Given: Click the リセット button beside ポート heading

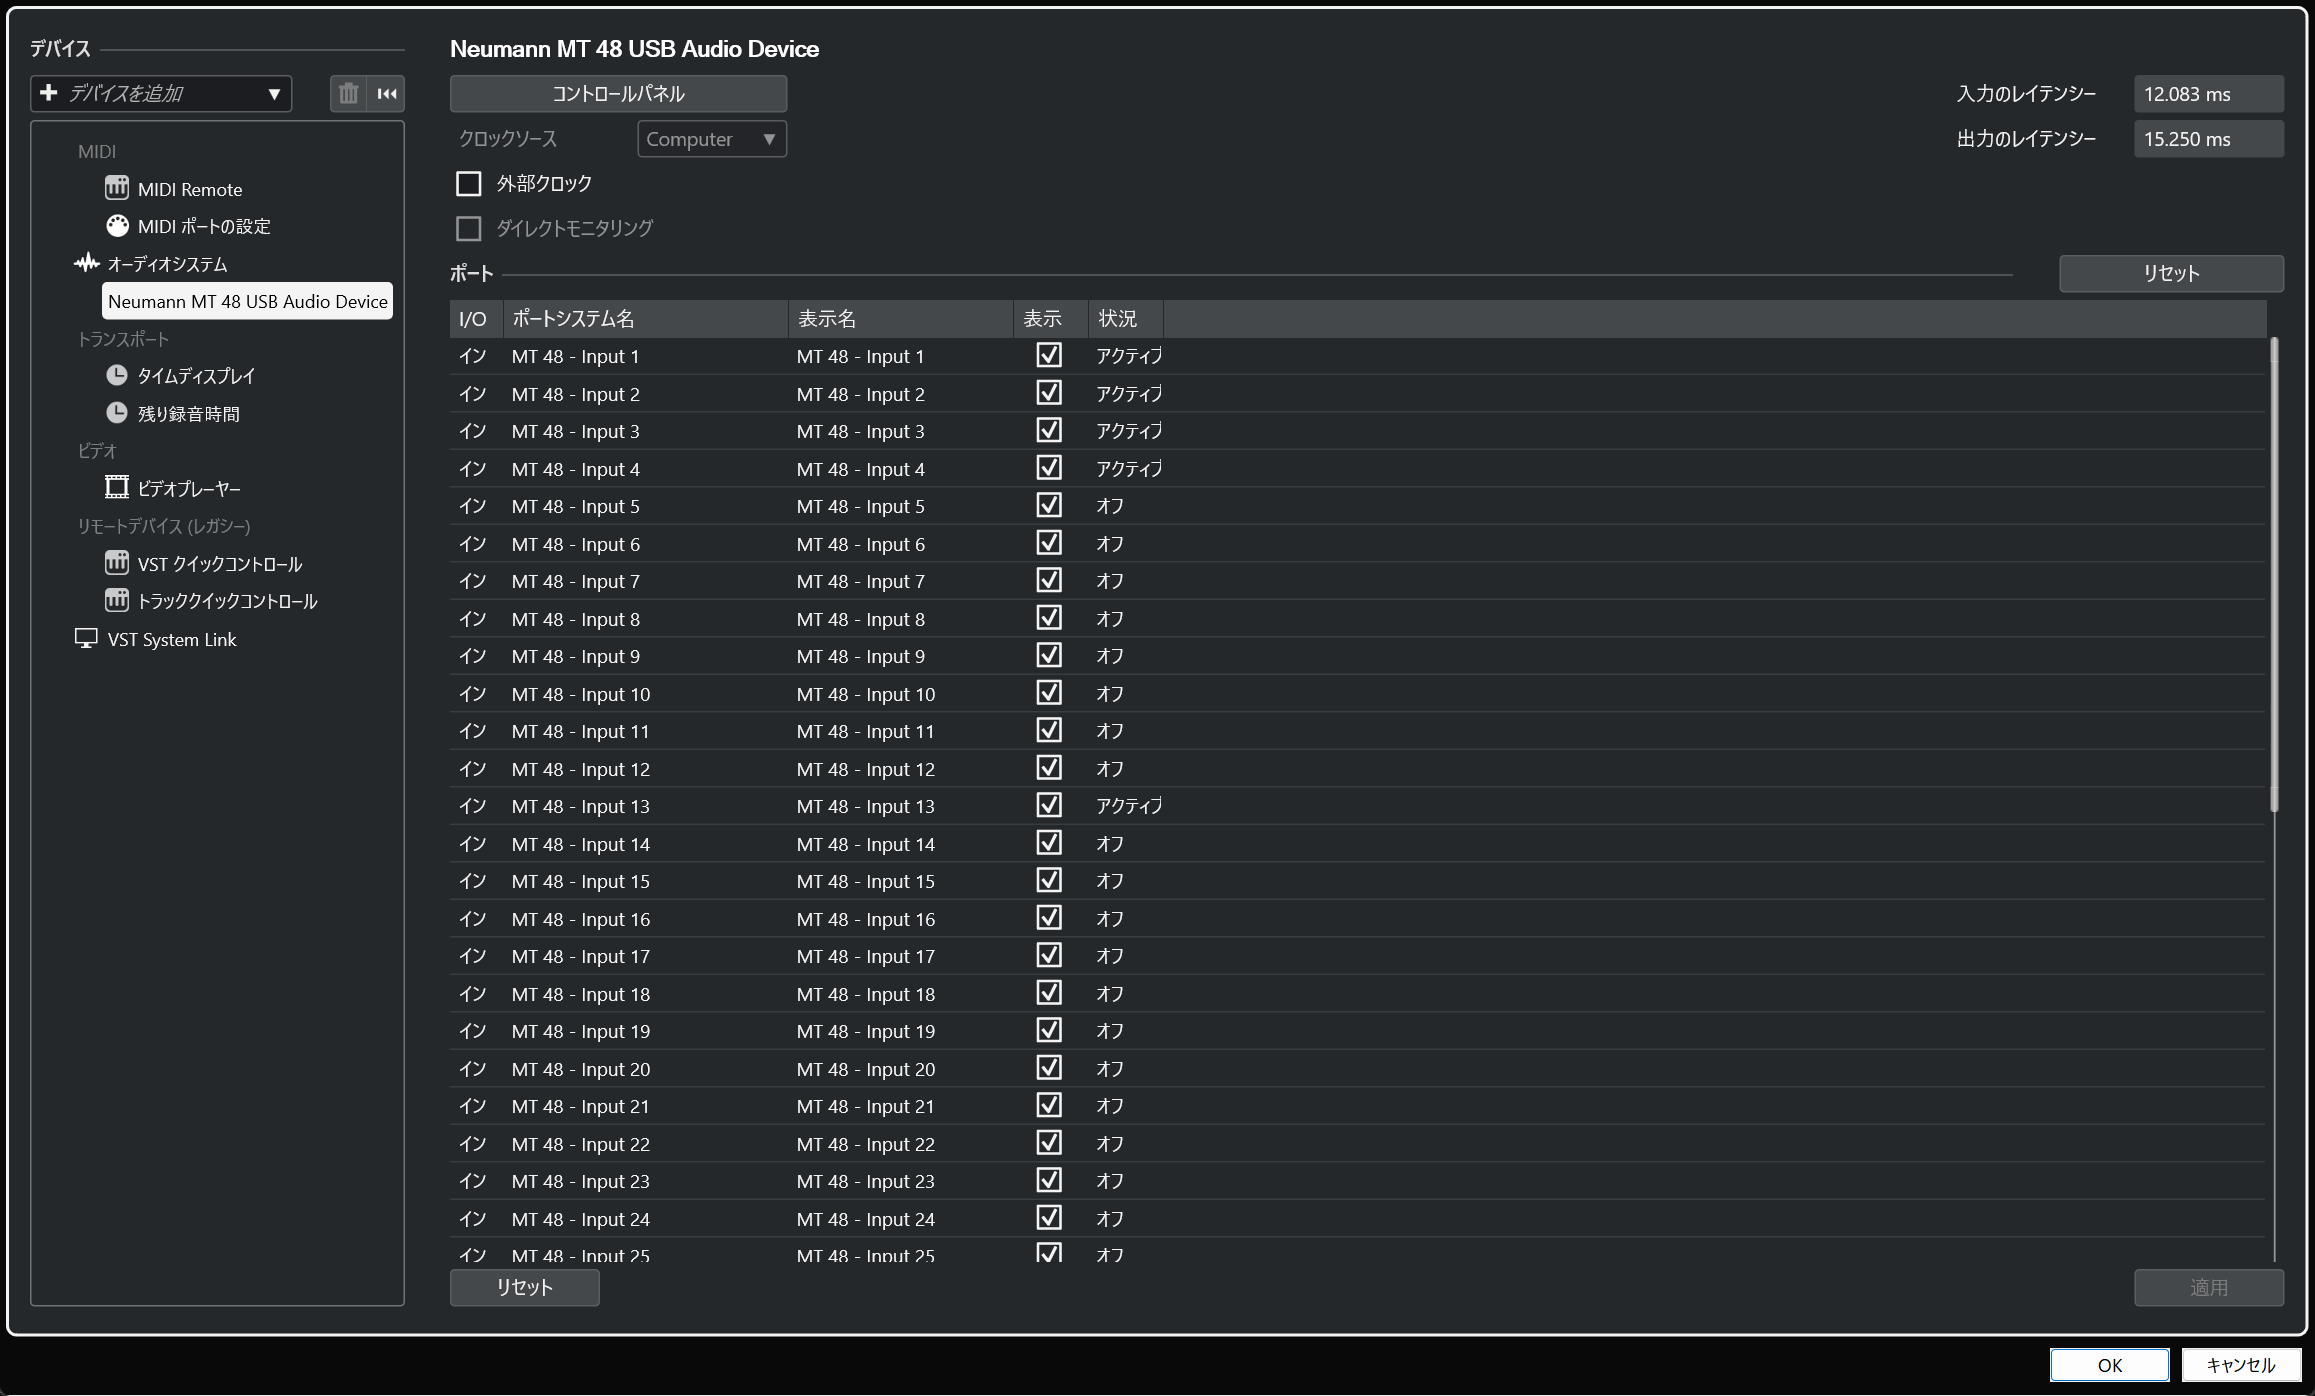Looking at the screenshot, I should coord(2171,273).
